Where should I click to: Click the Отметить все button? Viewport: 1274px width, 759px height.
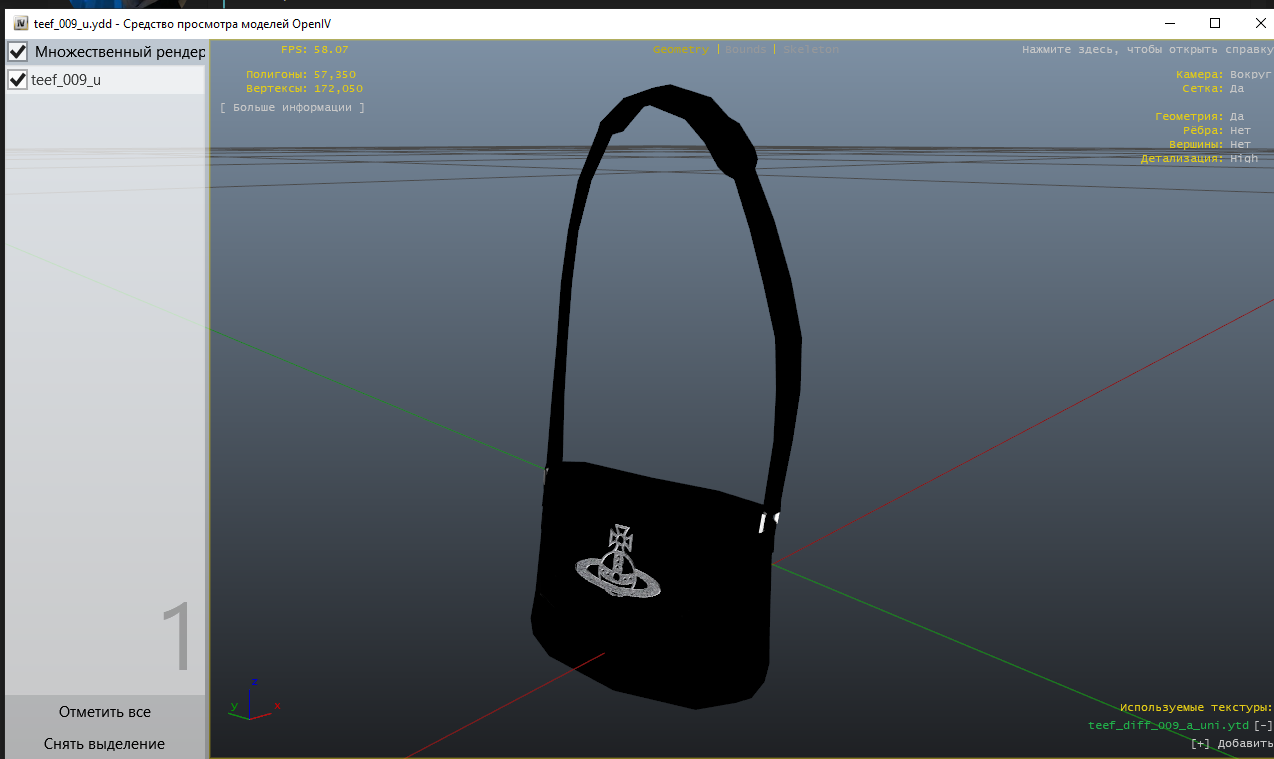[x=105, y=712]
